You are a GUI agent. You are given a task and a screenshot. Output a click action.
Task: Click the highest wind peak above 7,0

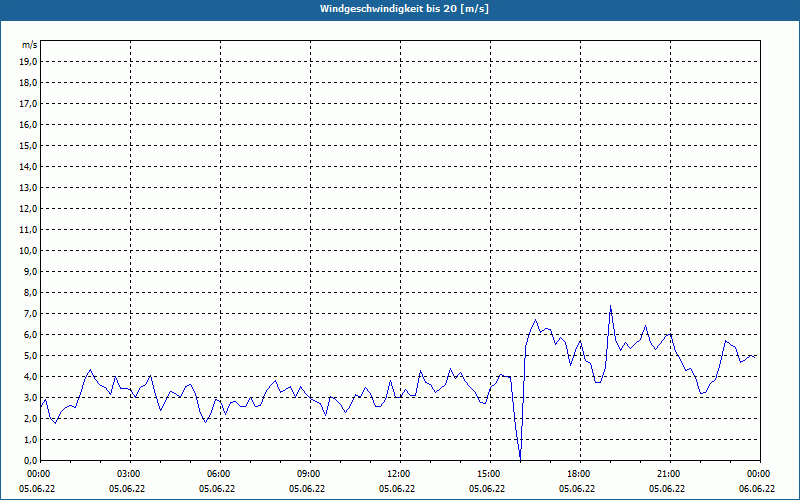coord(610,307)
